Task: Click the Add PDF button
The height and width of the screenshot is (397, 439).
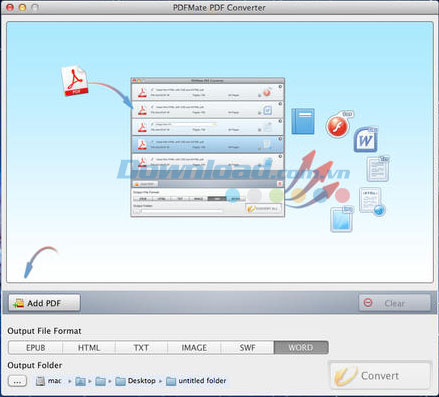Action: pyautogui.click(x=44, y=303)
